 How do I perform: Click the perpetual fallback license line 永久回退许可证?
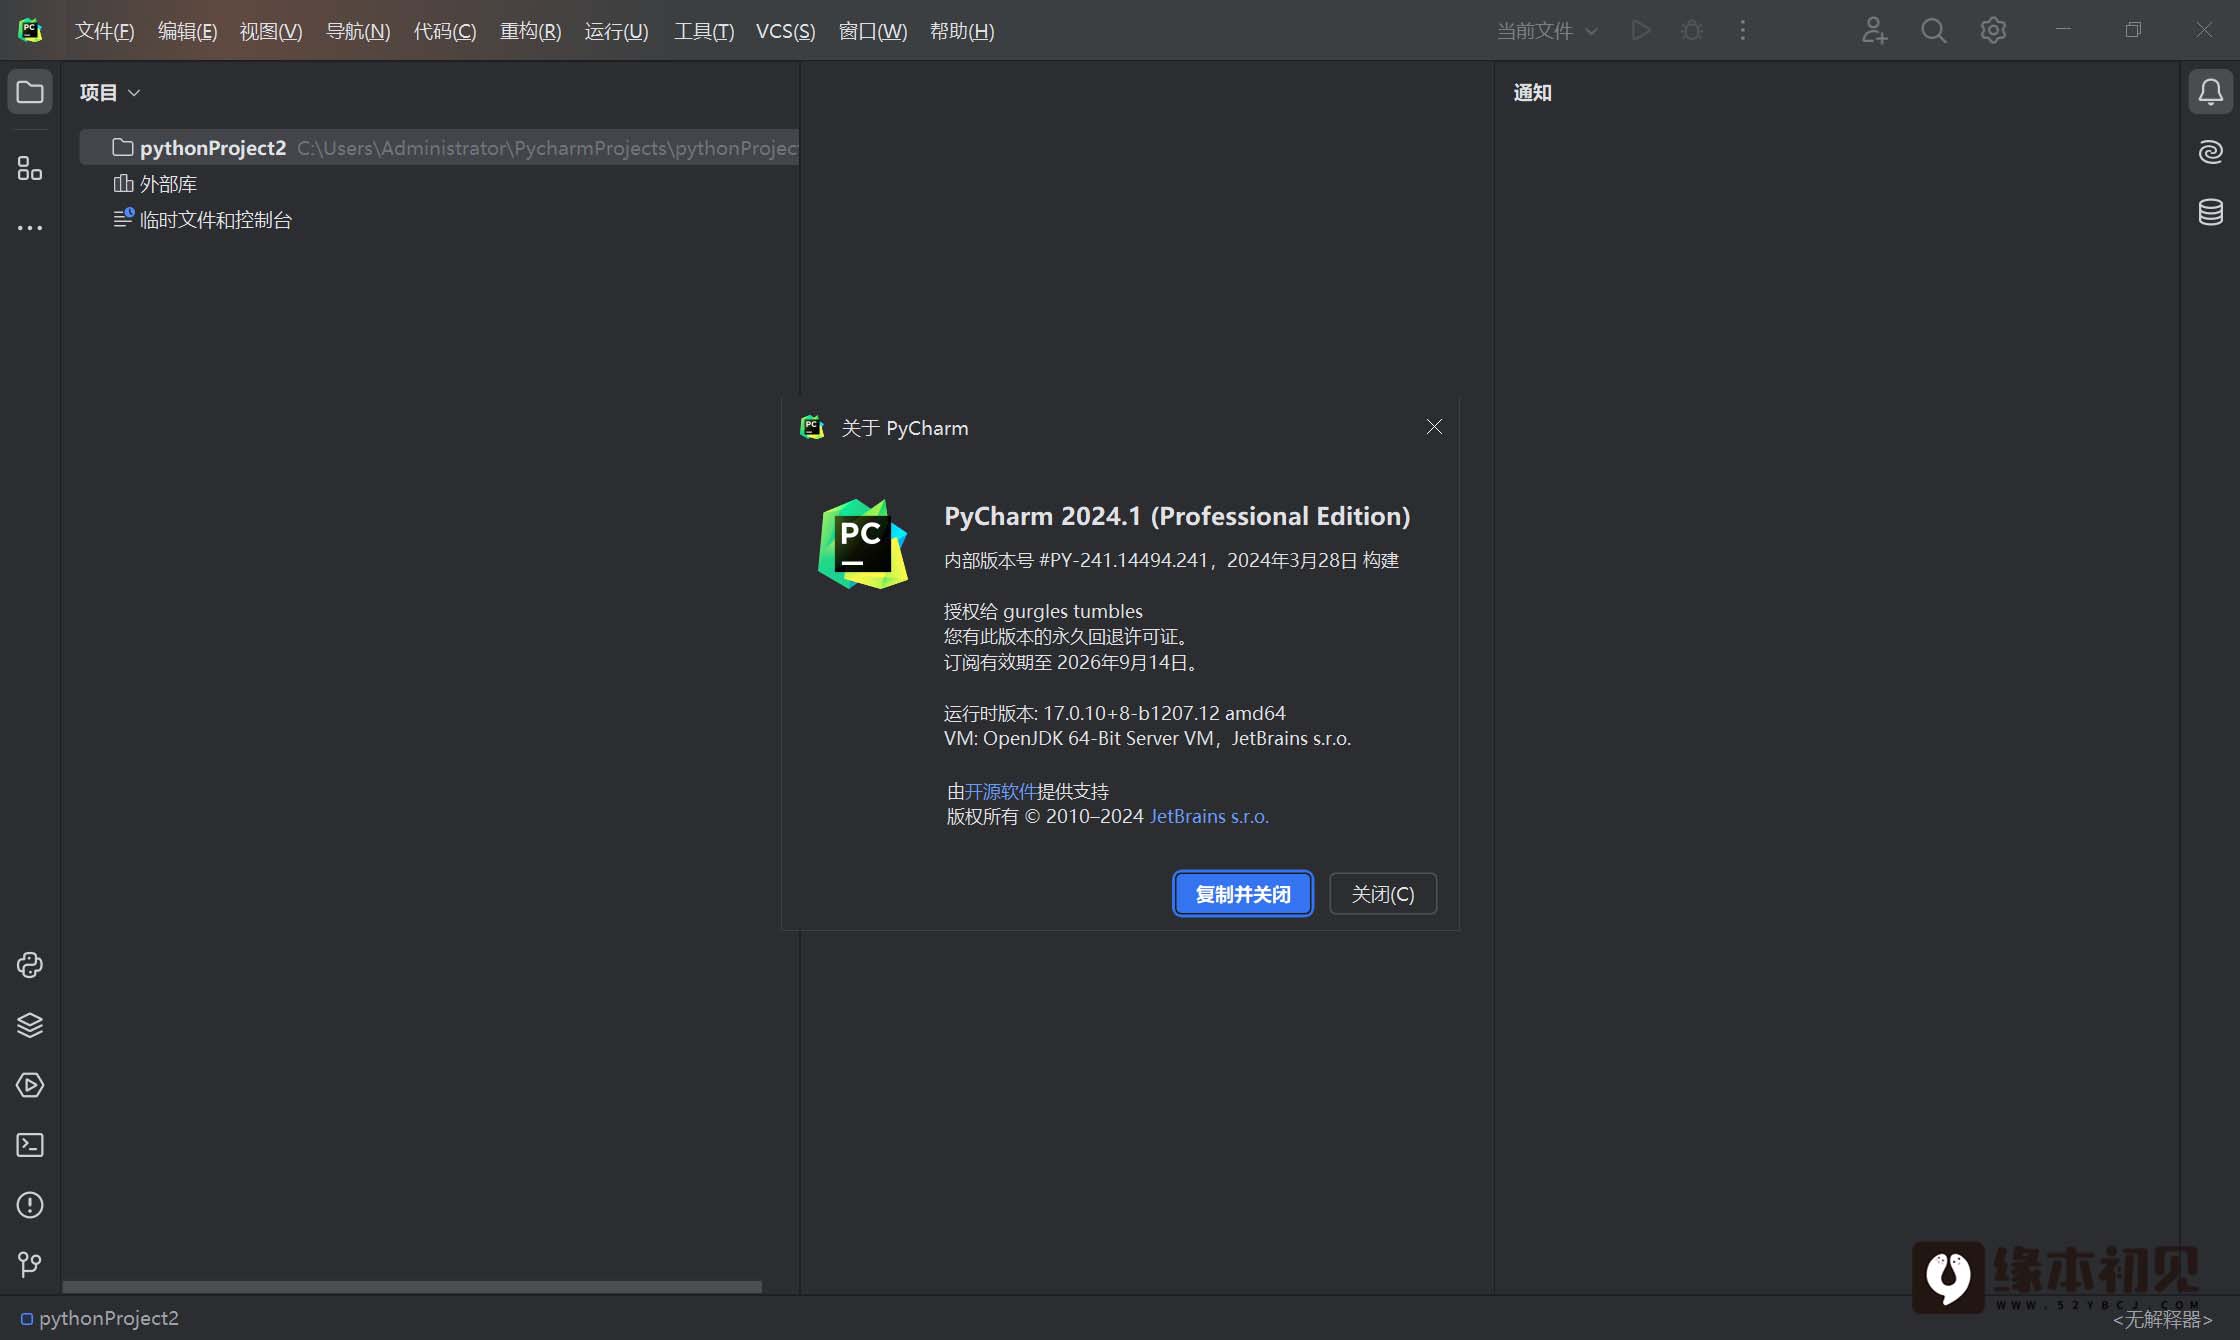[1067, 636]
